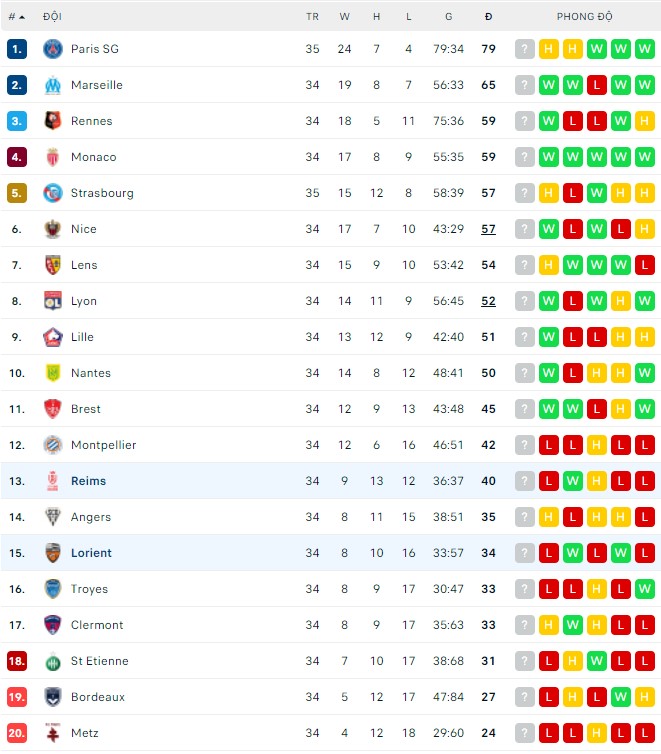Click the St Etienne green crest

(x=53, y=661)
